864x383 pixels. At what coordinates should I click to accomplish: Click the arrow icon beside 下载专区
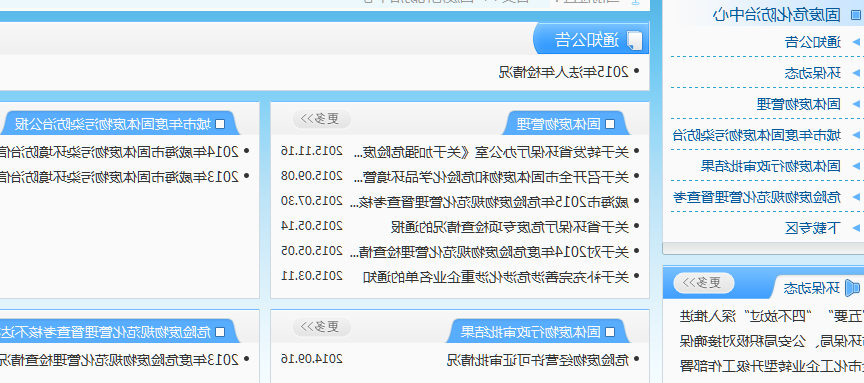click(856, 228)
